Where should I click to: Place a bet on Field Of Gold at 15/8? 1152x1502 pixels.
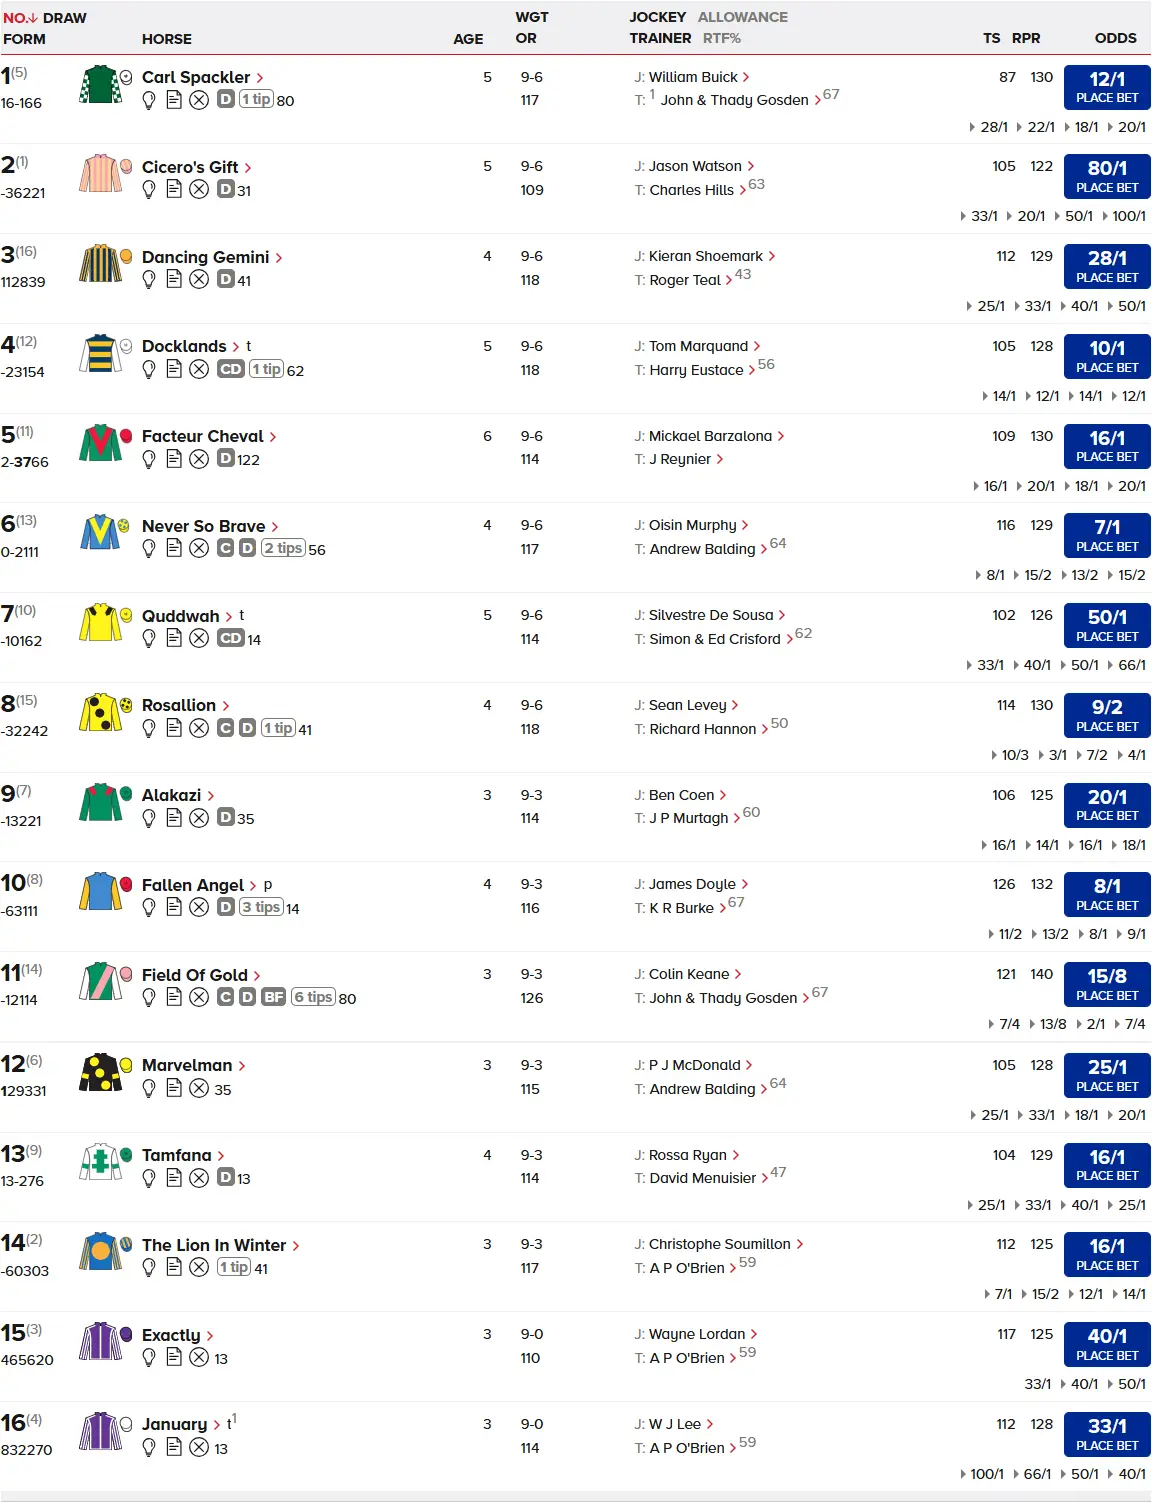tap(1106, 984)
